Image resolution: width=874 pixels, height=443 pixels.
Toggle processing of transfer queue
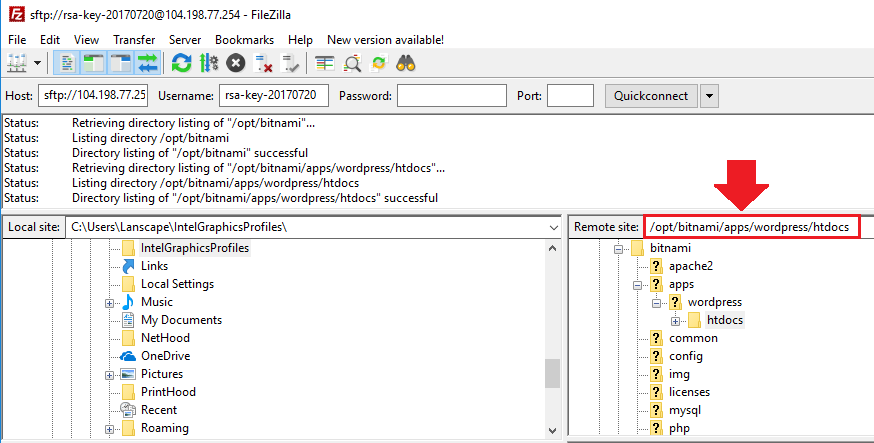point(208,63)
